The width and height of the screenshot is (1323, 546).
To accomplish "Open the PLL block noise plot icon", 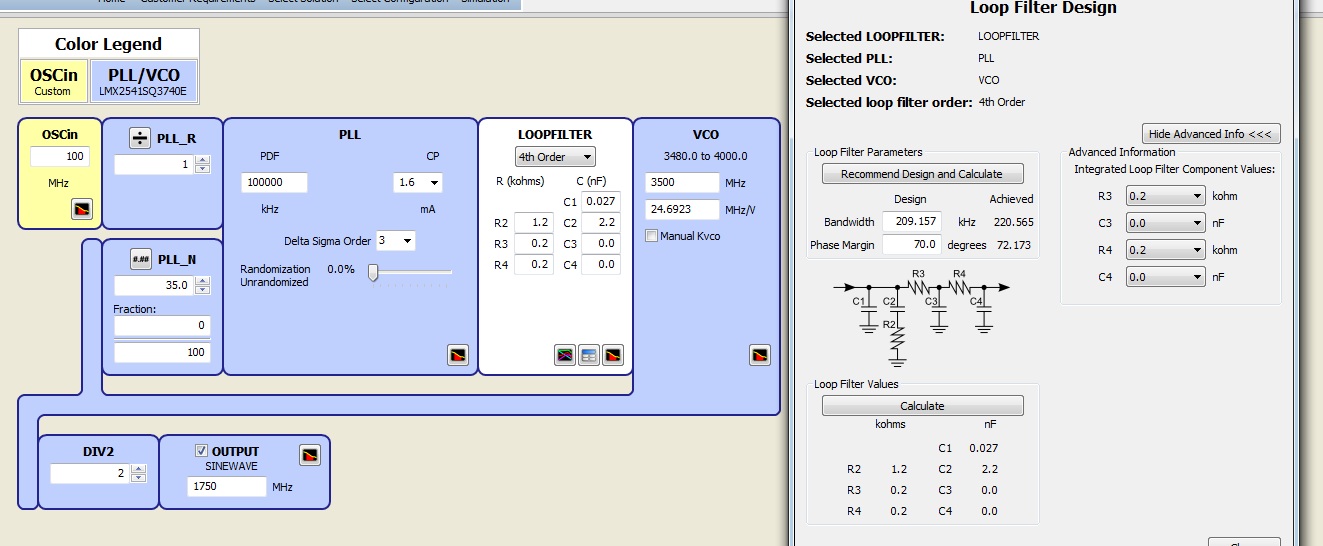I will (x=457, y=355).
